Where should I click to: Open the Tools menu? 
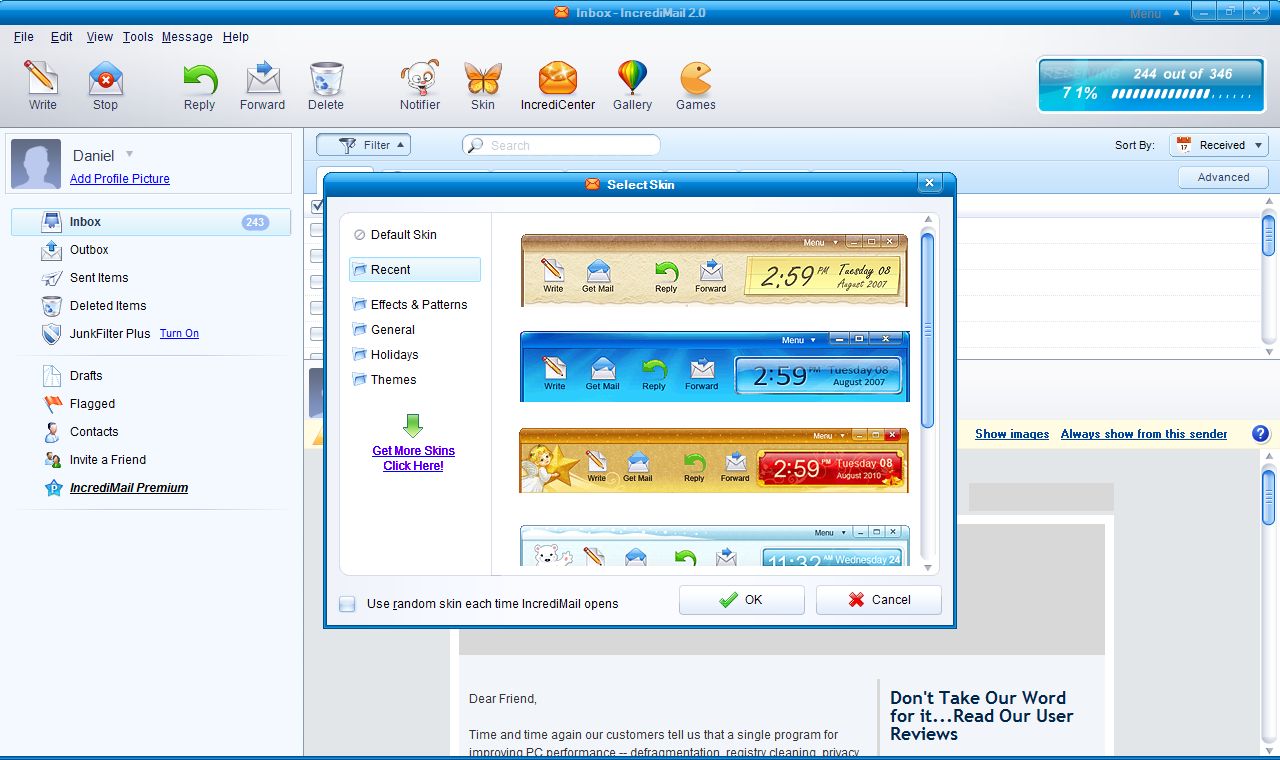point(138,37)
